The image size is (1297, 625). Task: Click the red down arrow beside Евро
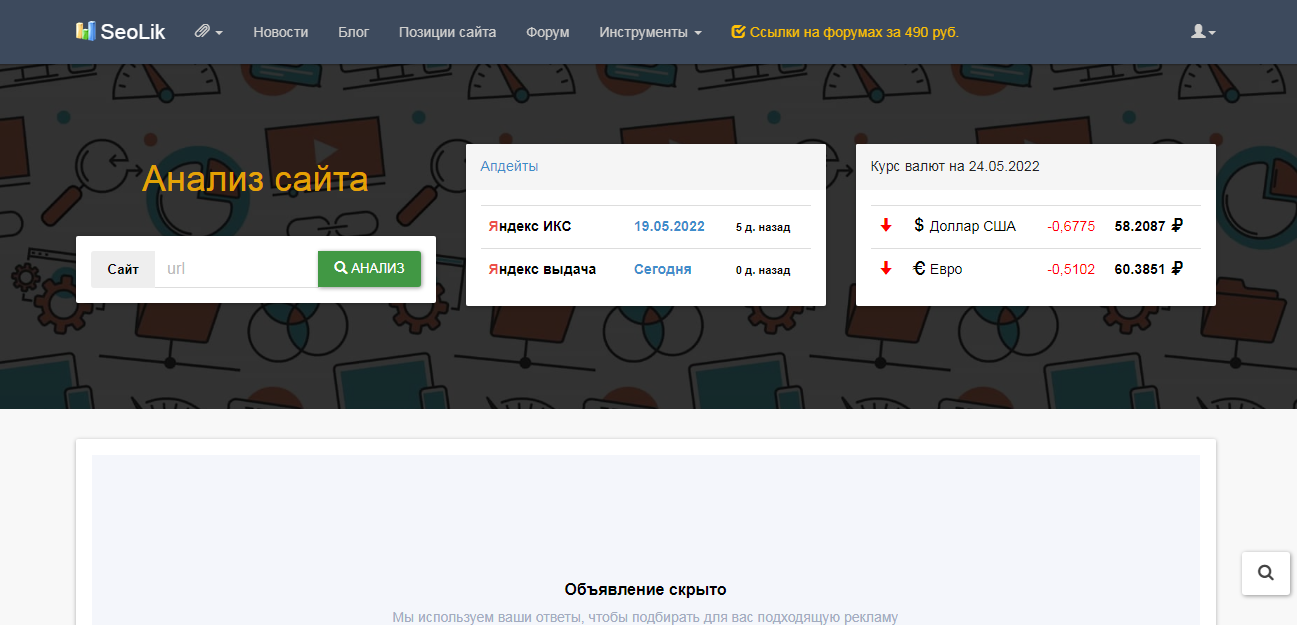[x=885, y=269]
